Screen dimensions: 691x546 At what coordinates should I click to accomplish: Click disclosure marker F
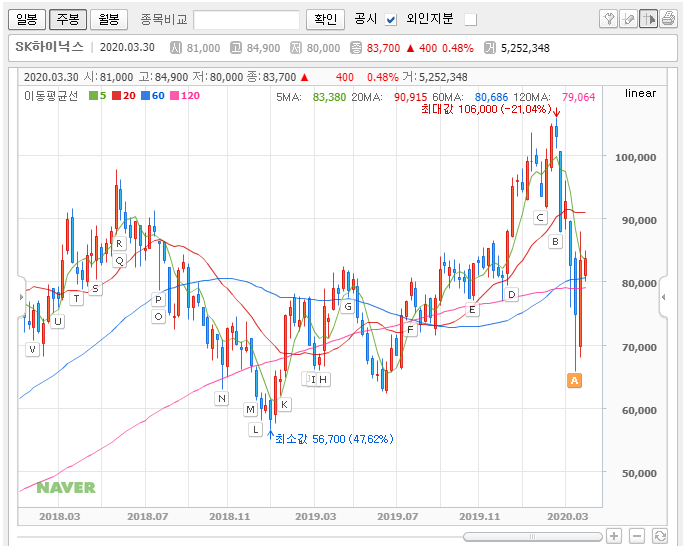(410, 330)
